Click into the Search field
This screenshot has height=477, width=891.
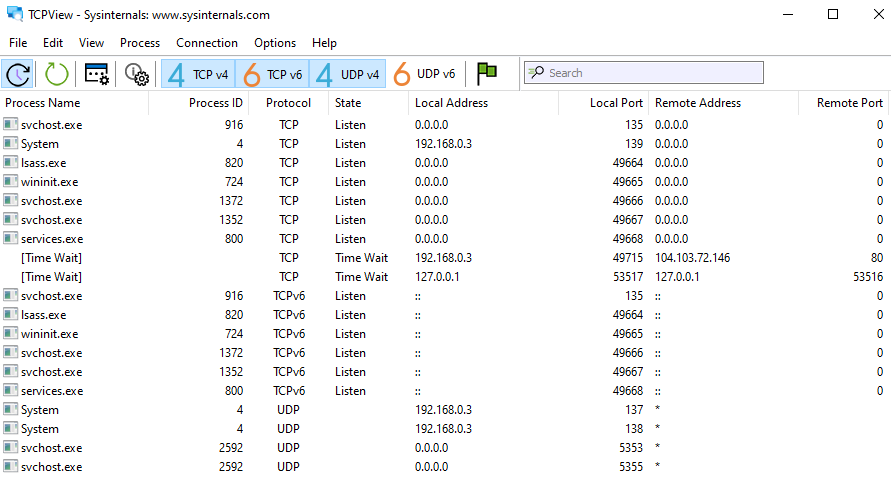click(x=644, y=73)
